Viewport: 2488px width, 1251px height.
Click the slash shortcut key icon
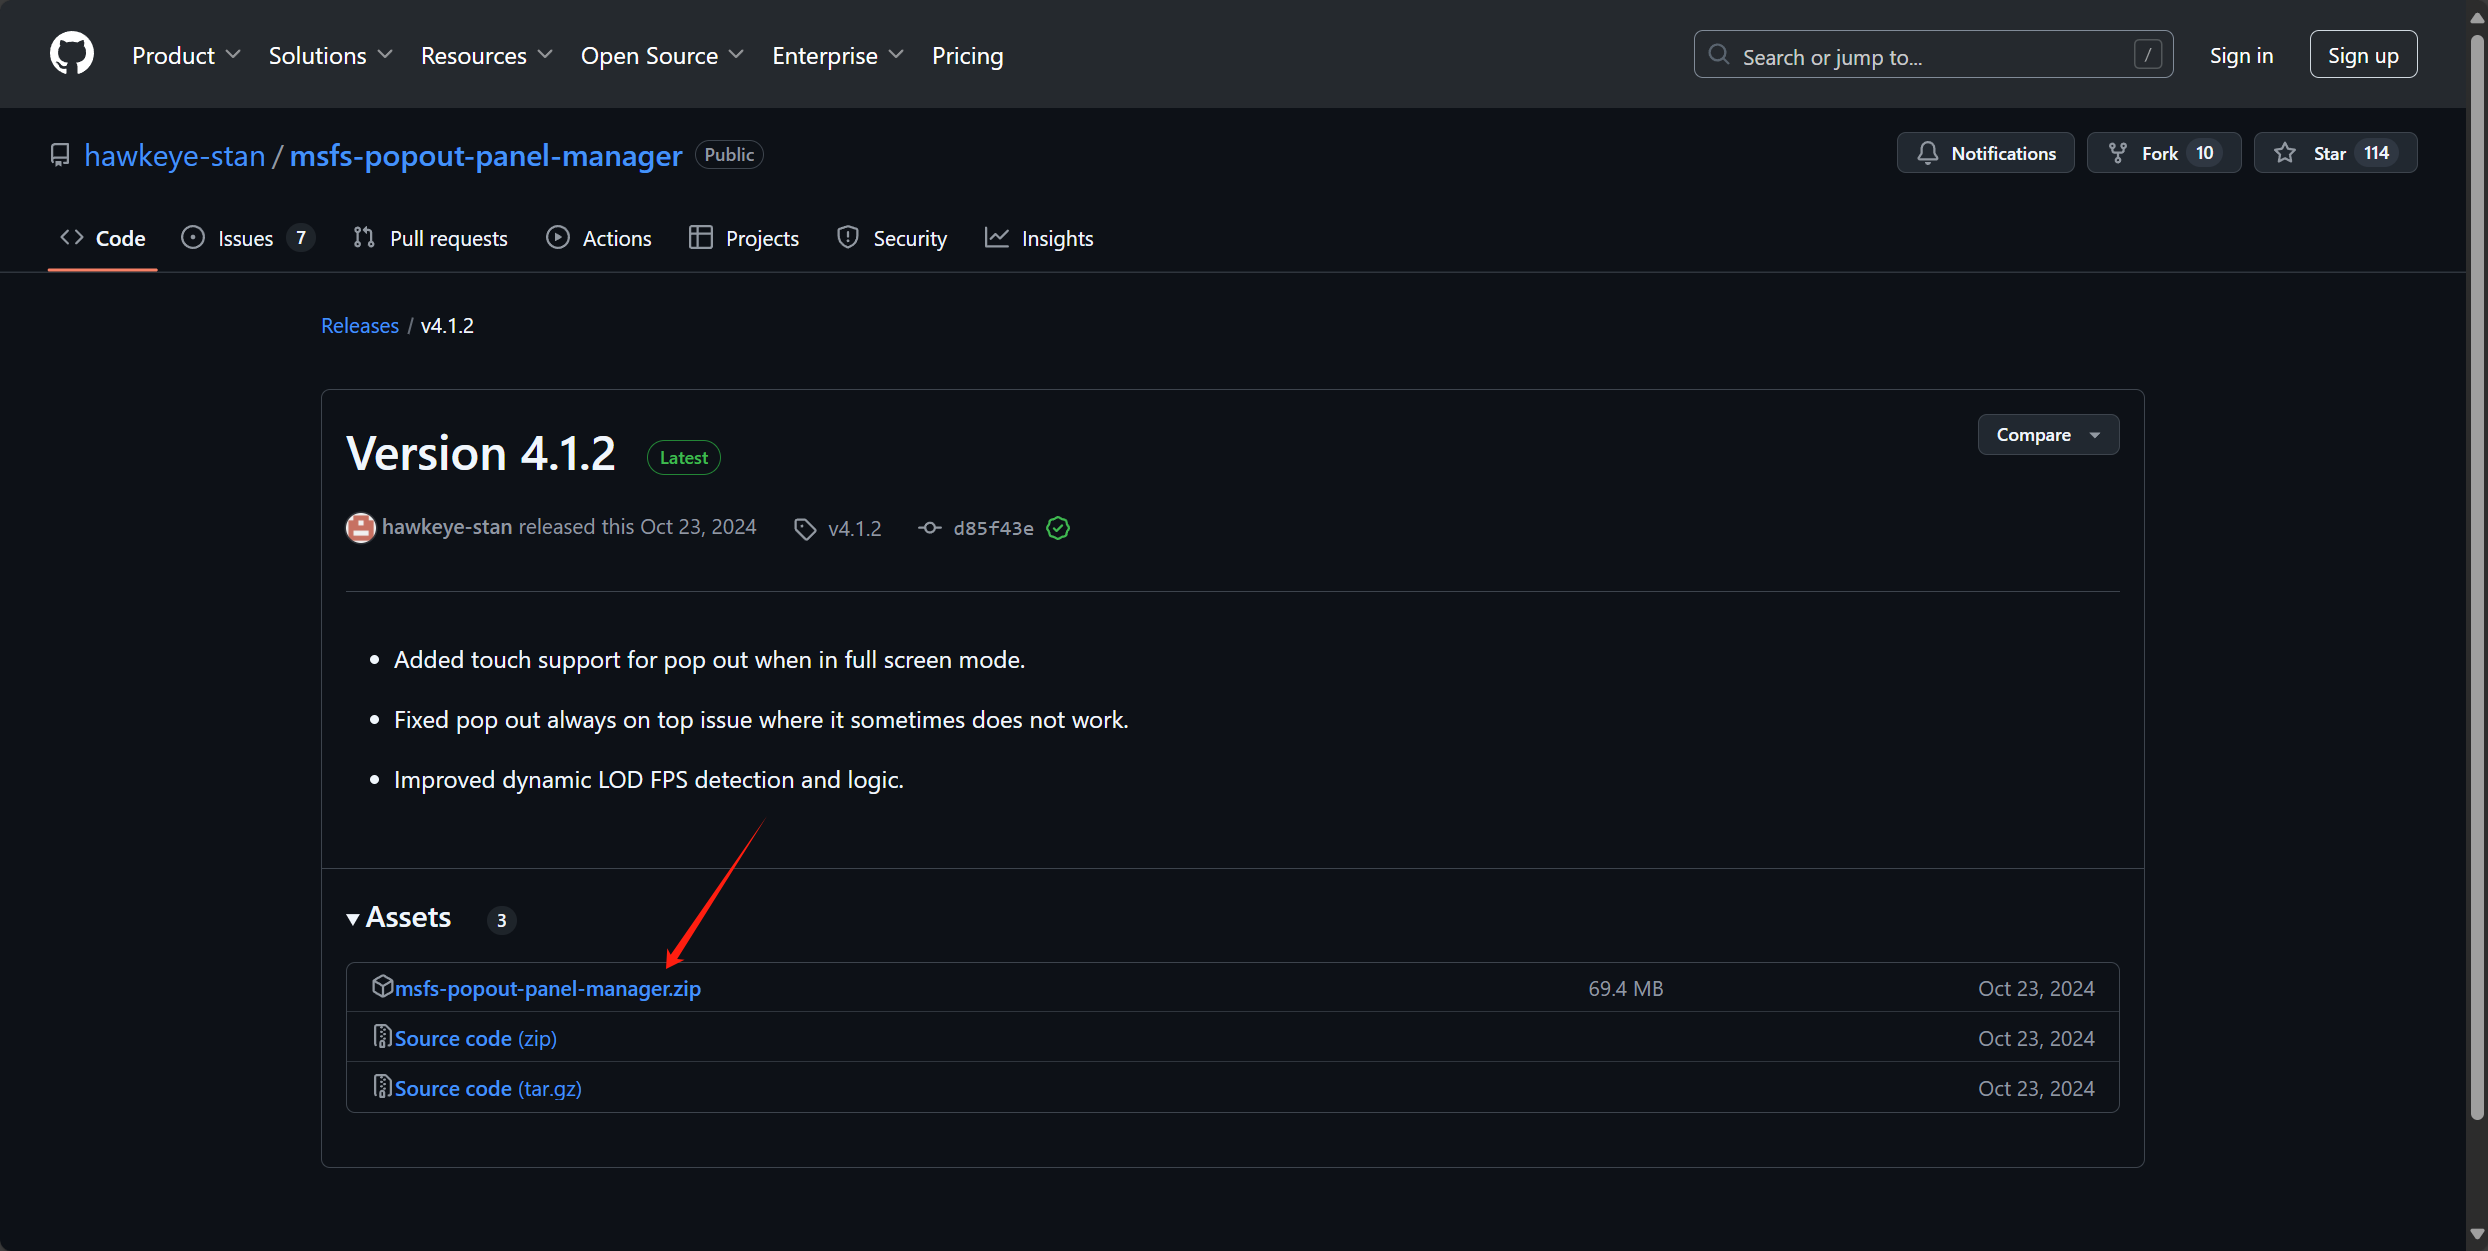(2147, 55)
